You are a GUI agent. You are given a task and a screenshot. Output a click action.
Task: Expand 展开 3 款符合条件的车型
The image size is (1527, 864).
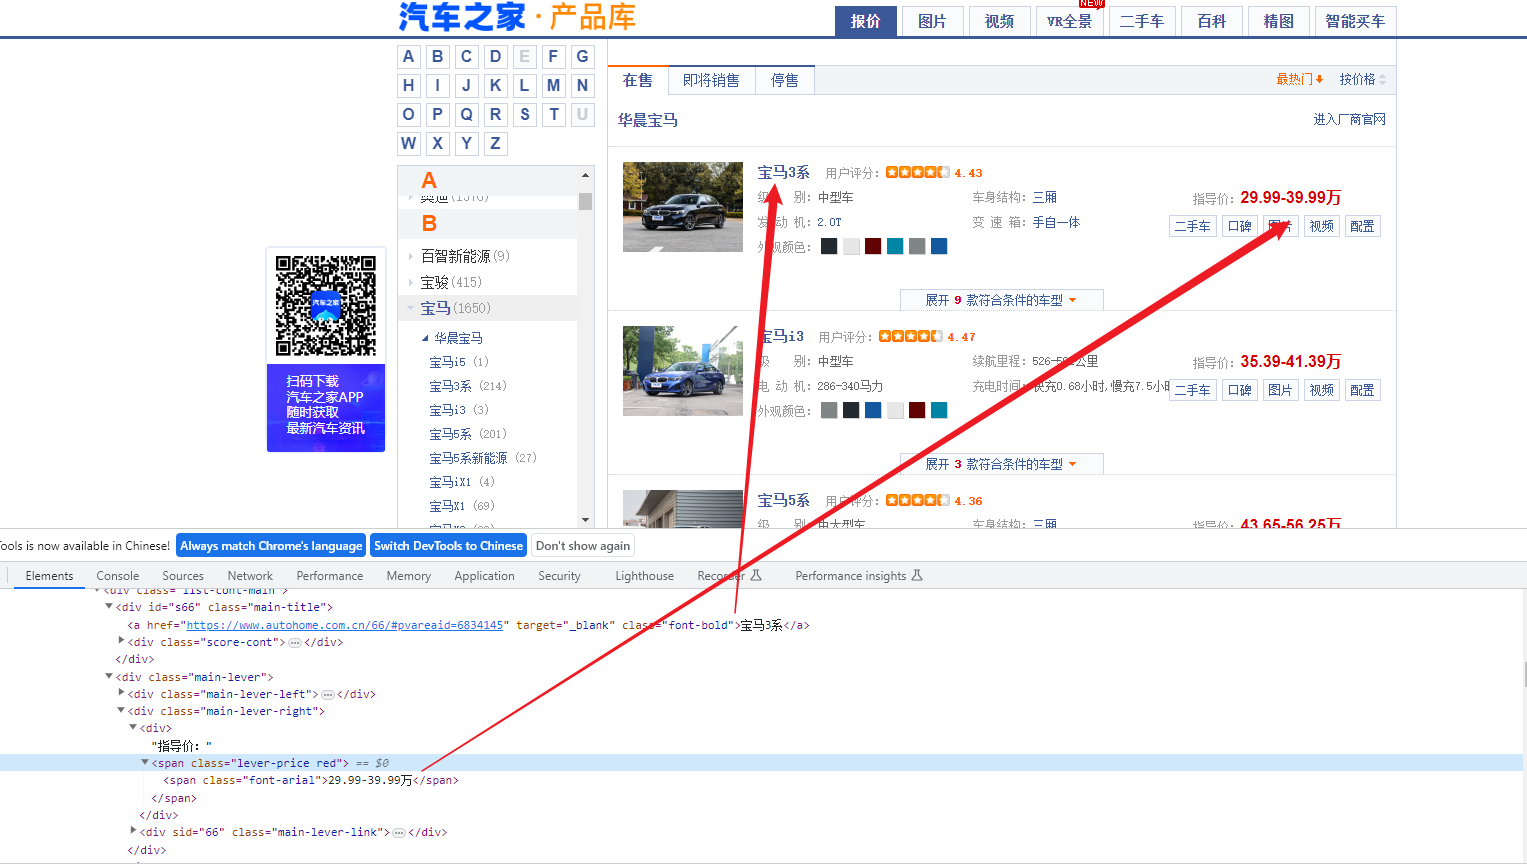pyautogui.click(x=1001, y=464)
